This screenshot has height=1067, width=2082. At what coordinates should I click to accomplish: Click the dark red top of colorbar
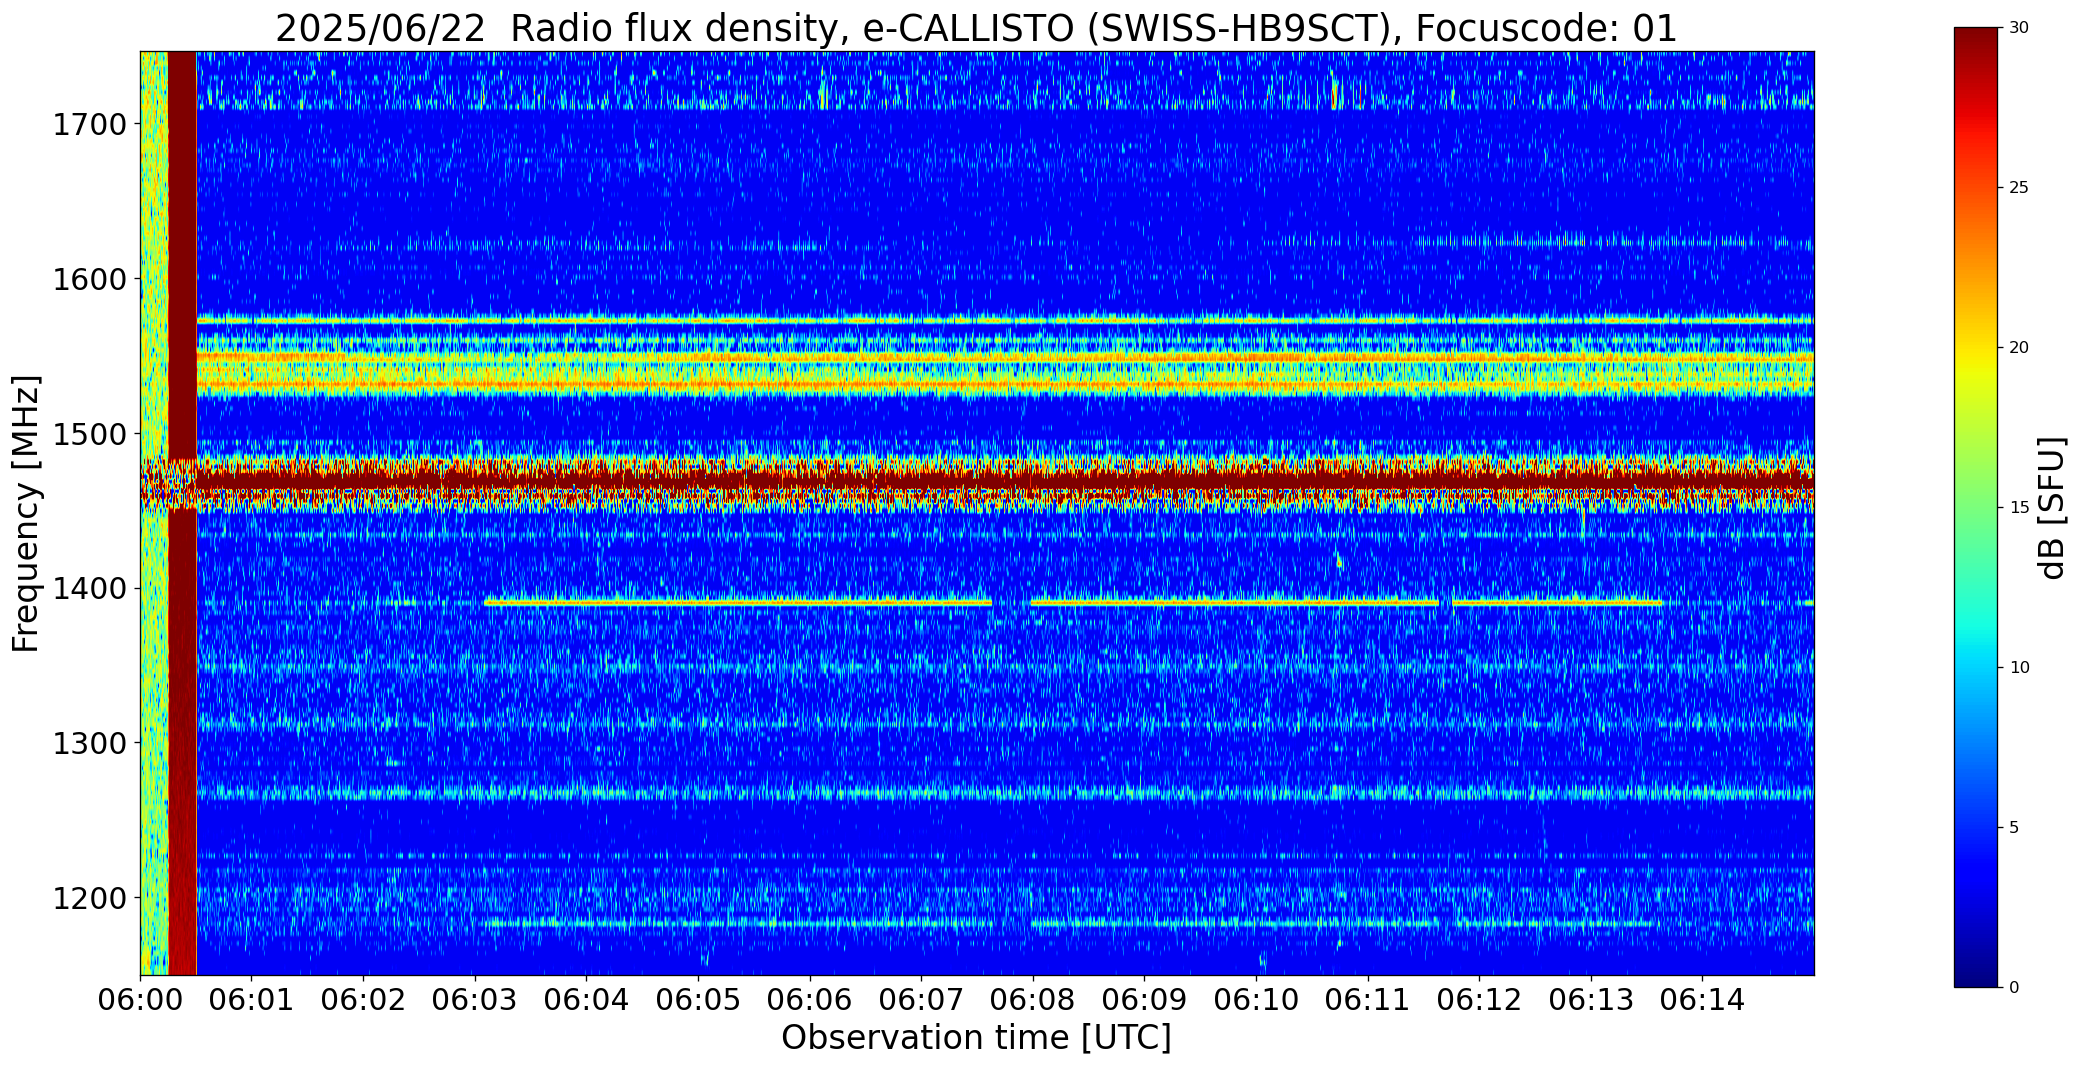[1978, 45]
